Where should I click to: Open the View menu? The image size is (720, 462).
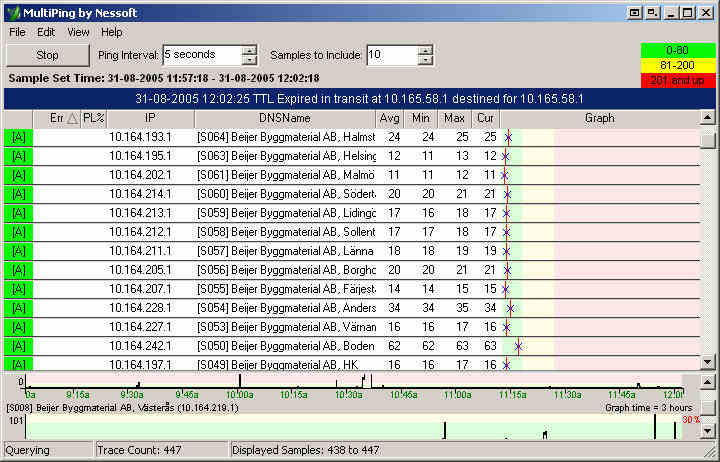pyautogui.click(x=78, y=32)
